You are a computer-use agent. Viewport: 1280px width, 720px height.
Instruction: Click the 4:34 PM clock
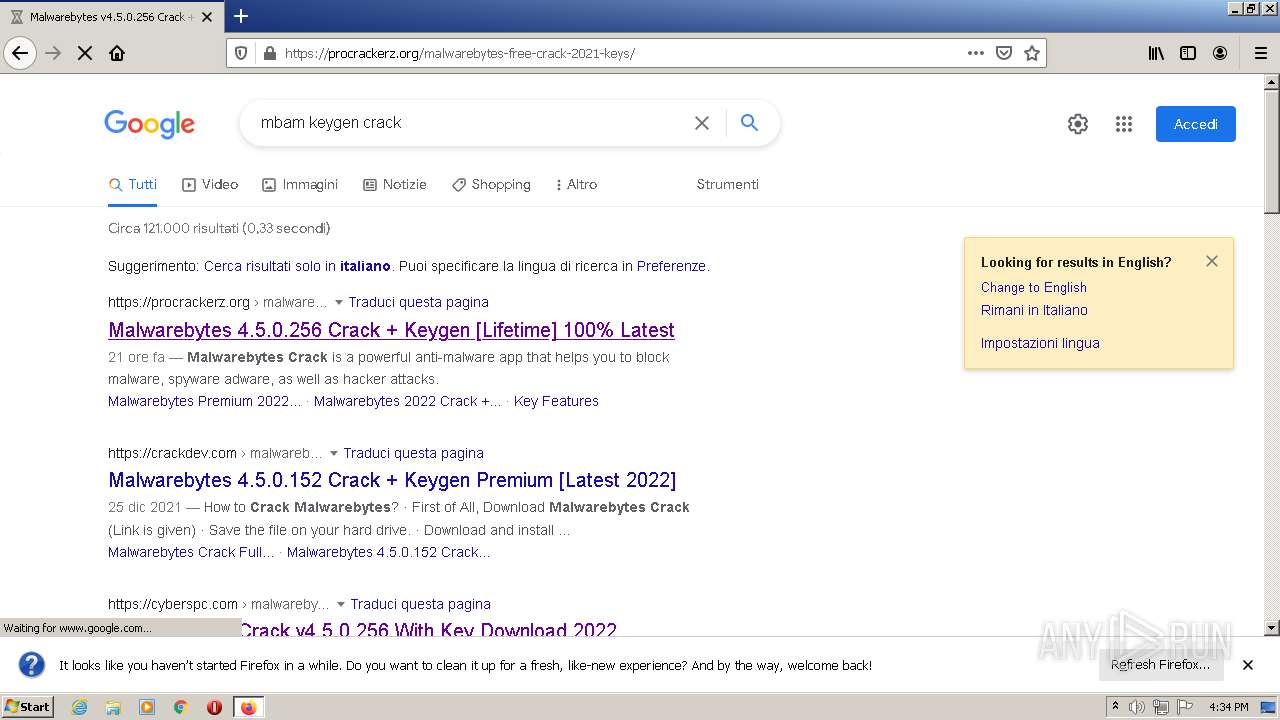(x=1228, y=707)
